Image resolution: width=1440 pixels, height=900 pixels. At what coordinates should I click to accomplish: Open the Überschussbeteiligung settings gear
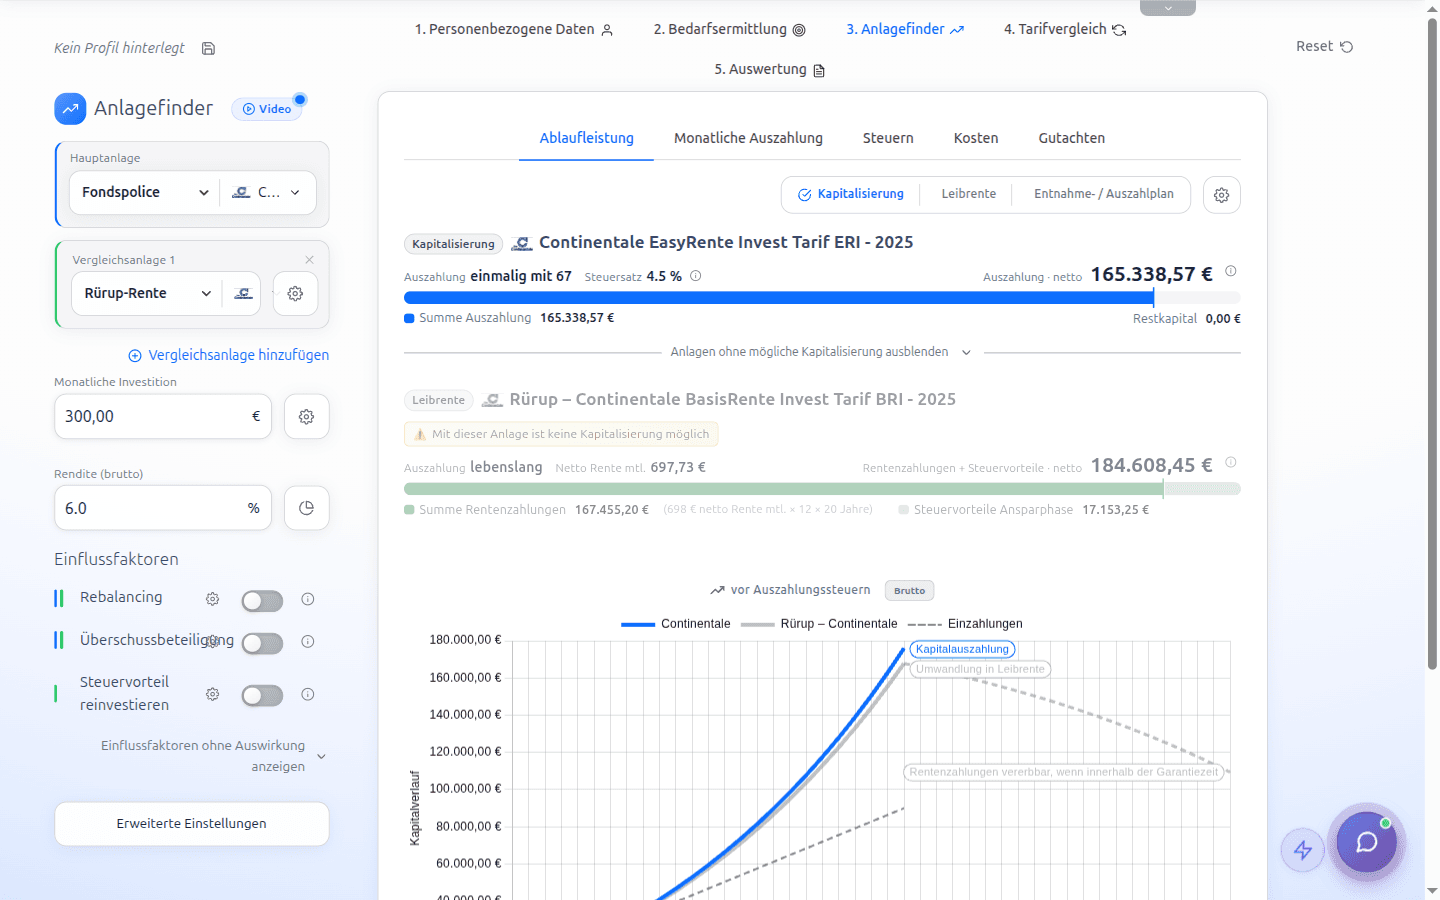point(212,641)
